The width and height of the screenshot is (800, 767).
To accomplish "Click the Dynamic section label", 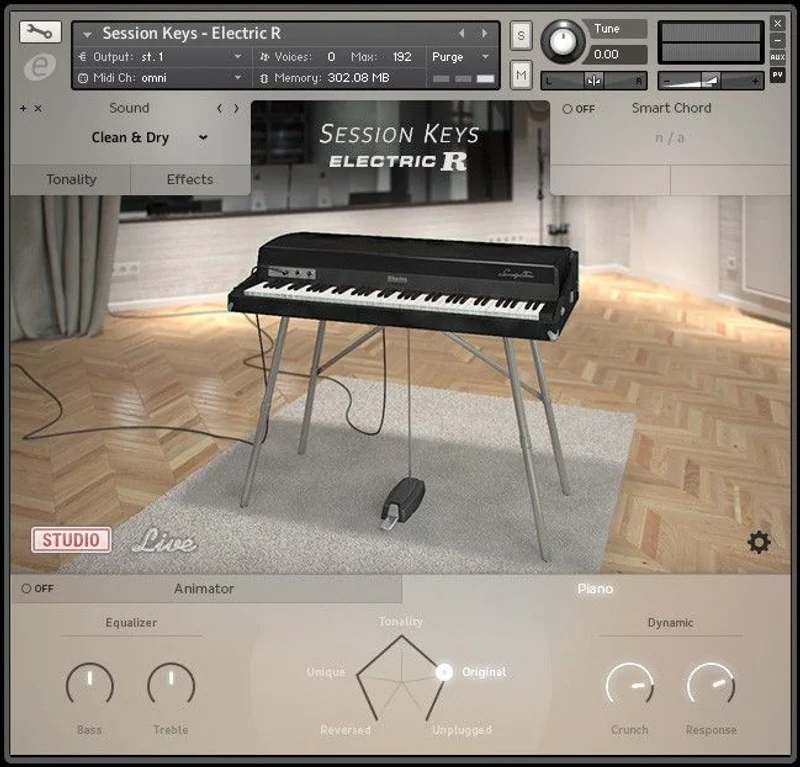I will (x=670, y=623).
